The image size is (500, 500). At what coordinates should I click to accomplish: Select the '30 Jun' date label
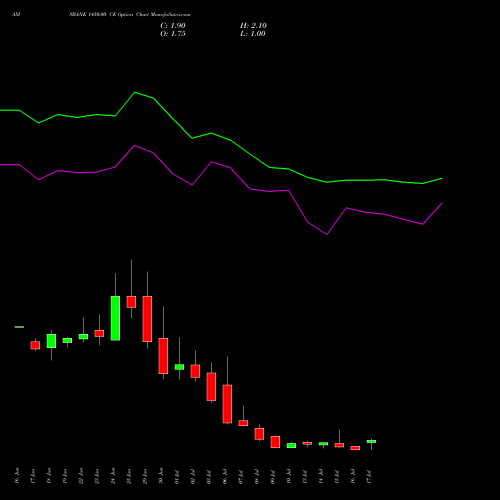click(161, 476)
